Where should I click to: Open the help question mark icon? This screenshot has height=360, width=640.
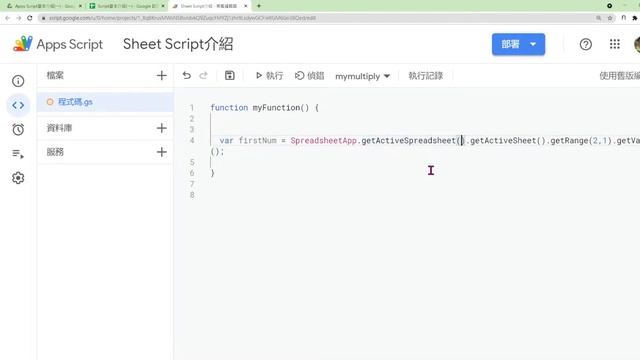(x=586, y=44)
